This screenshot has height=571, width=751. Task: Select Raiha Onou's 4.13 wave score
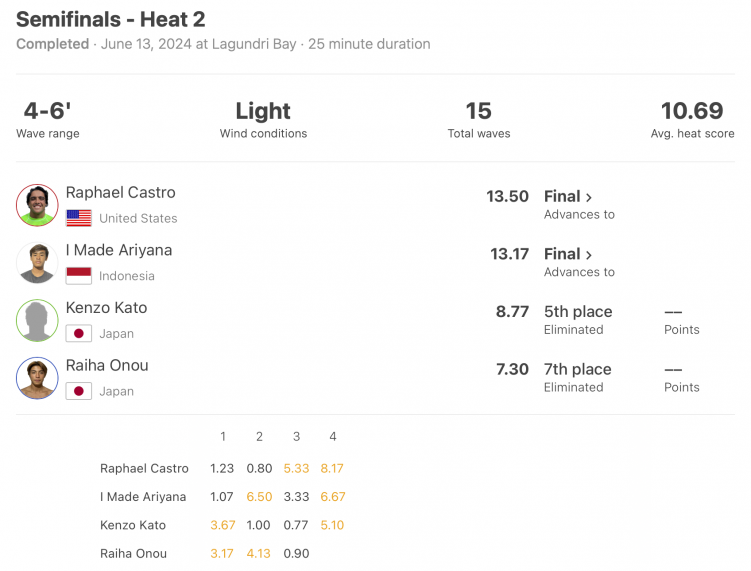pos(259,553)
